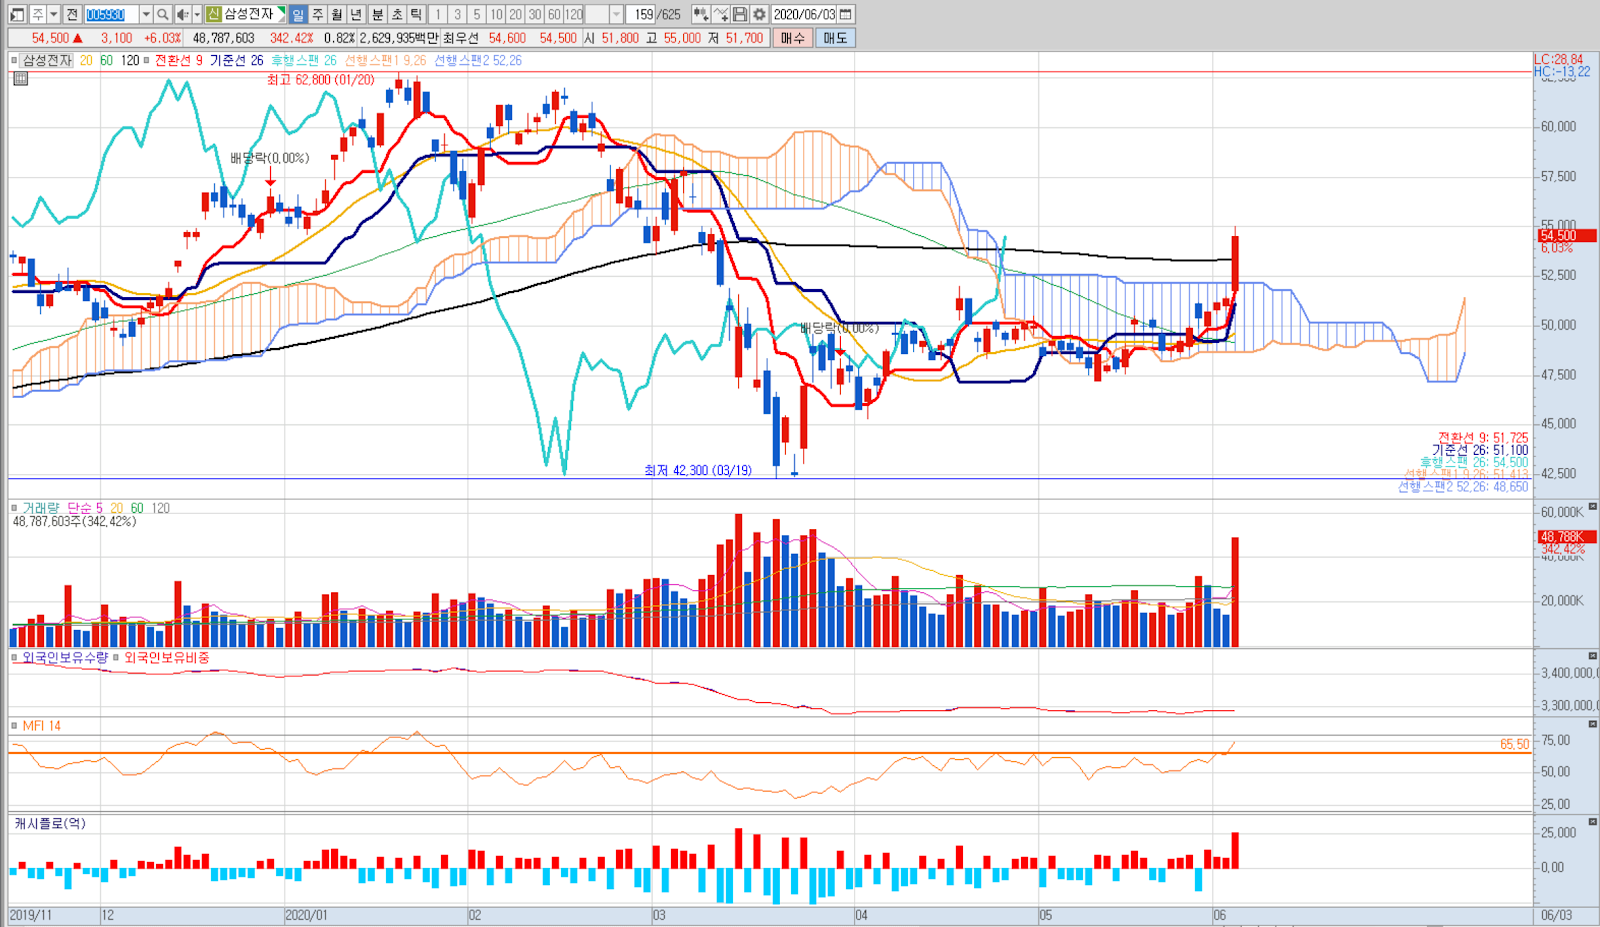Expand the stock code history dropdown
The width and height of the screenshot is (1600, 927).
pyautogui.click(x=146, y=14)
